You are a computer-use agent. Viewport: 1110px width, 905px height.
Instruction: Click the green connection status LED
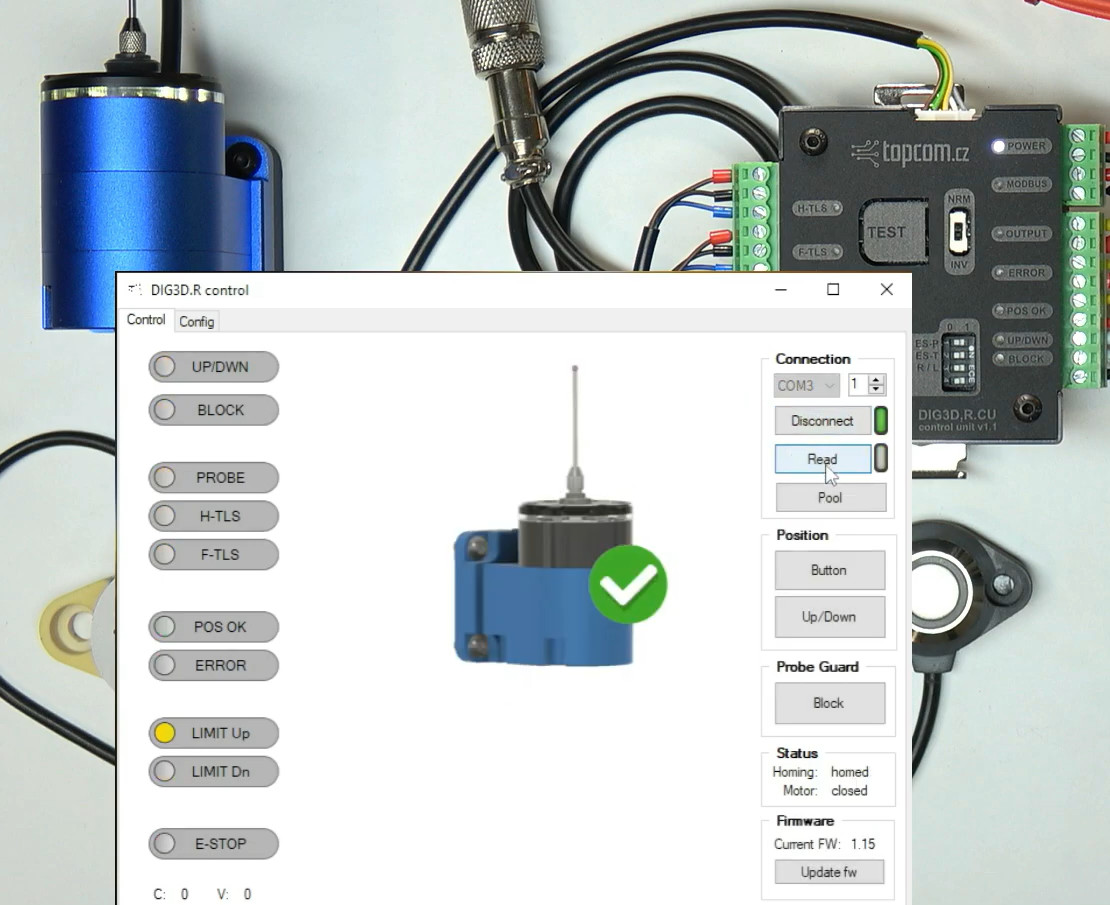881,421
